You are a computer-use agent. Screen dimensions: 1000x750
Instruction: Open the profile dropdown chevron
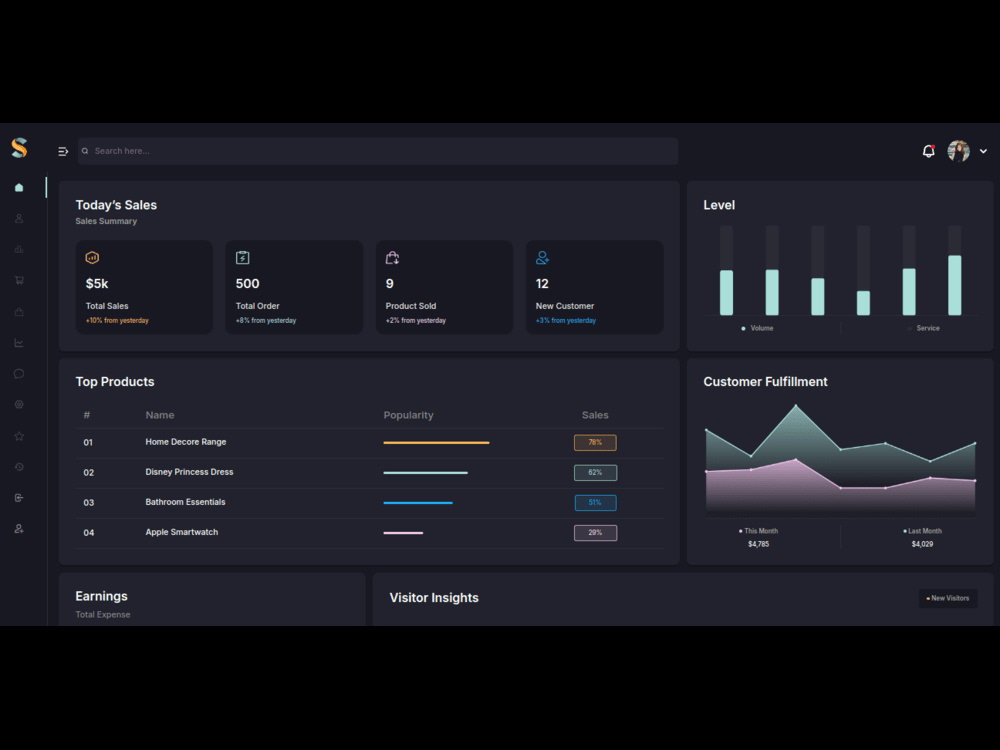(x=984, y=151)
